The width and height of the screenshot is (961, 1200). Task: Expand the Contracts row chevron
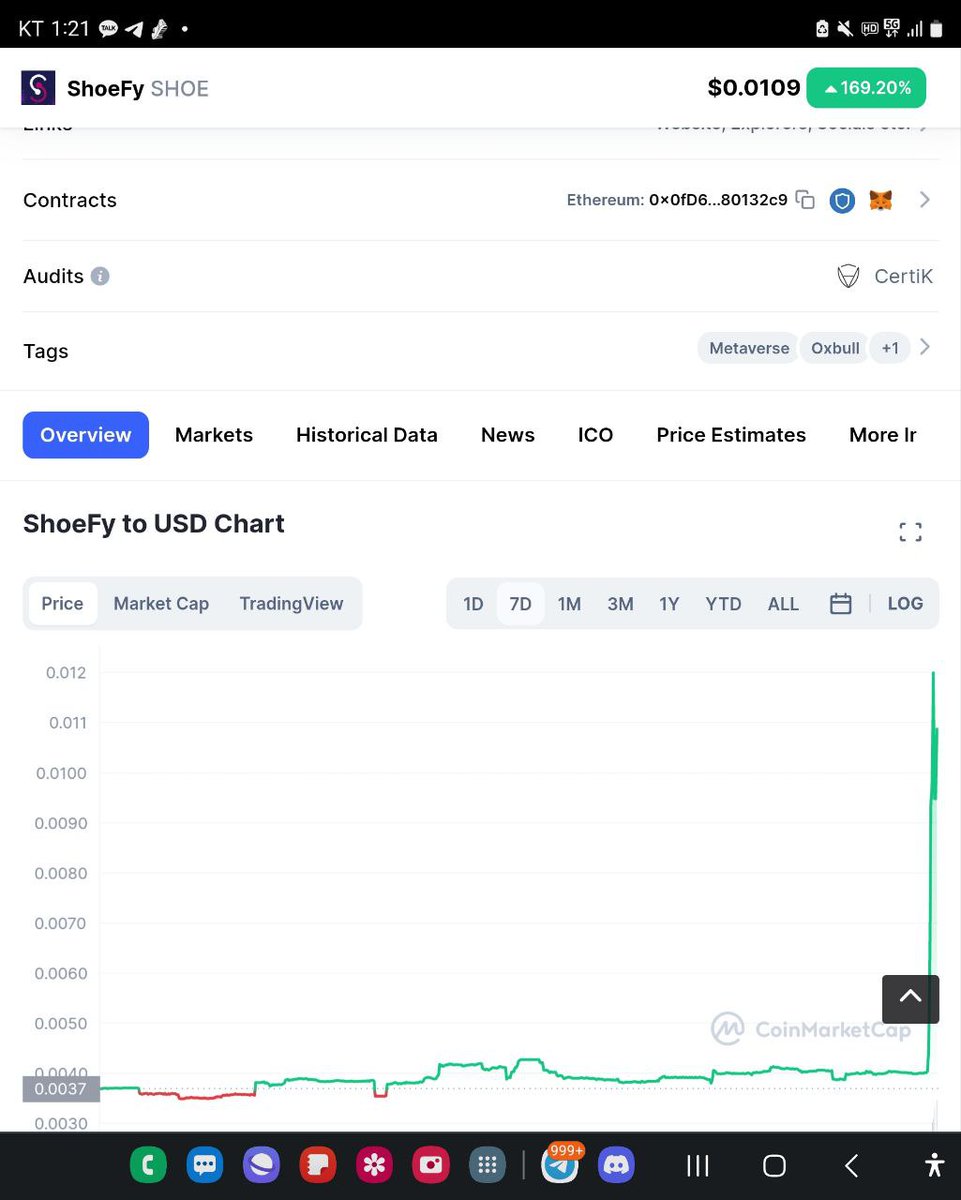pyautogui.click(x=925, y=200)
